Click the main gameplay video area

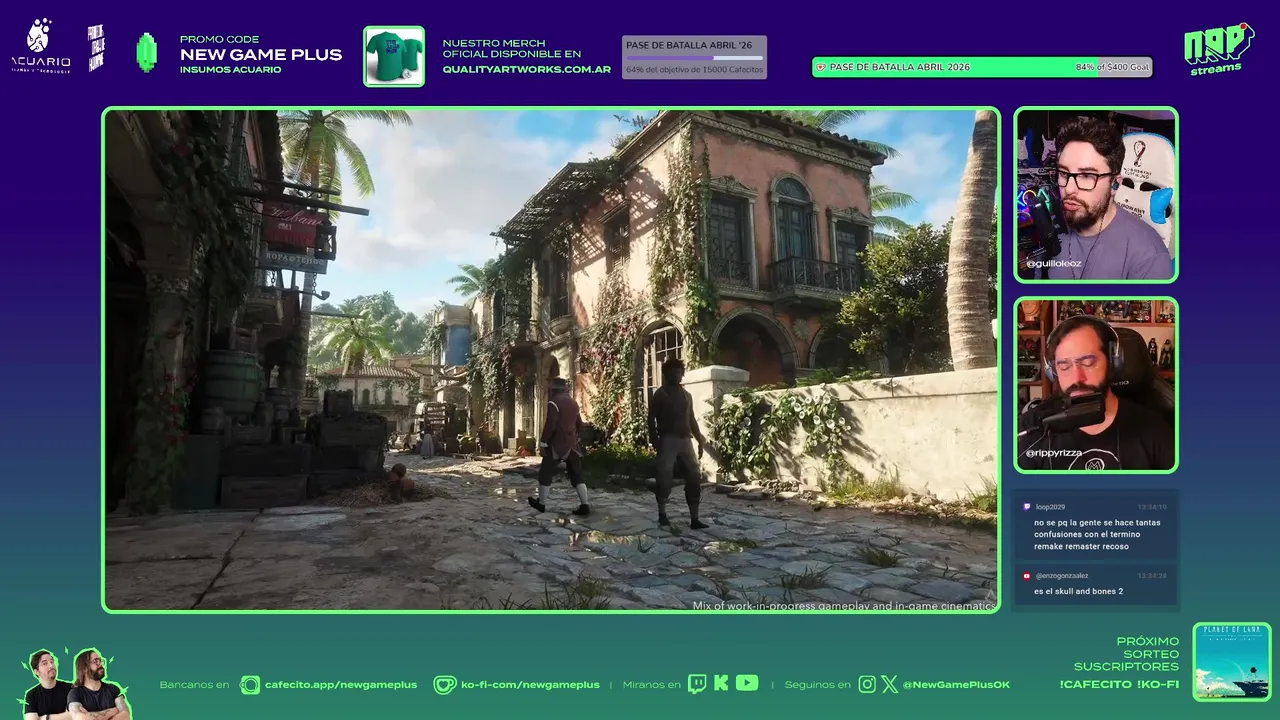pos(551,360)
